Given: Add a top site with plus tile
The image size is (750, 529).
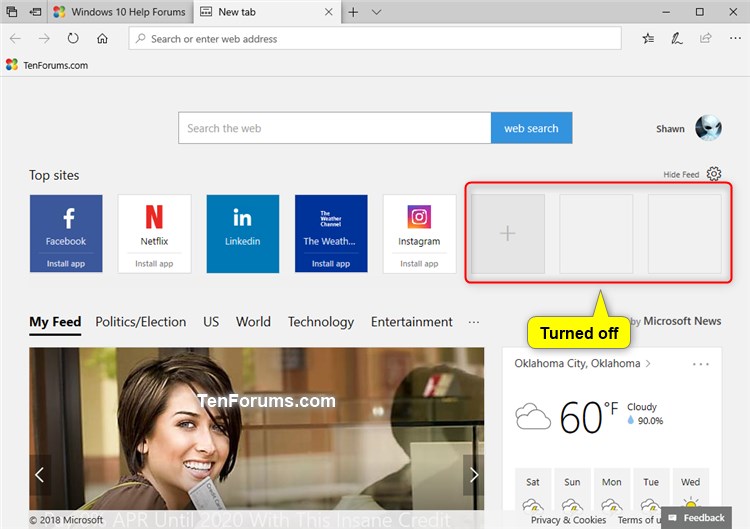Looking at the screenshot, I should pyautogui.click(x=507, y=233).
